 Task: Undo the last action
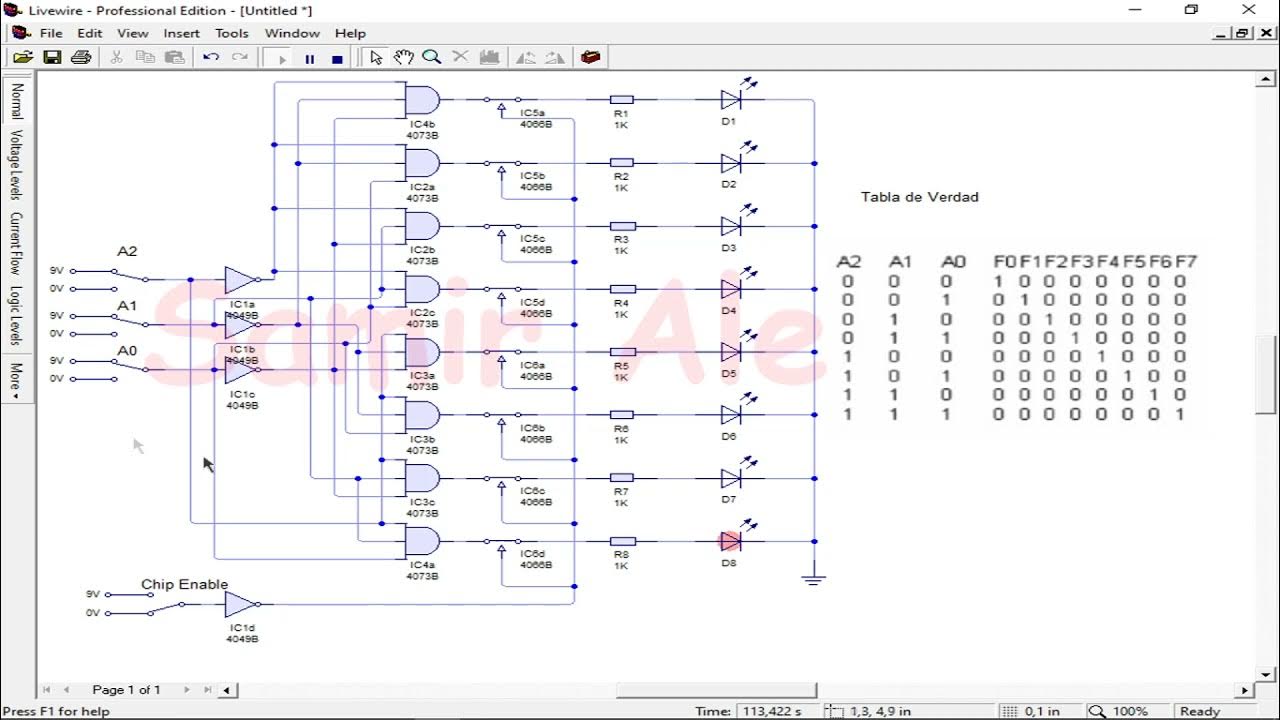[211, 58]
